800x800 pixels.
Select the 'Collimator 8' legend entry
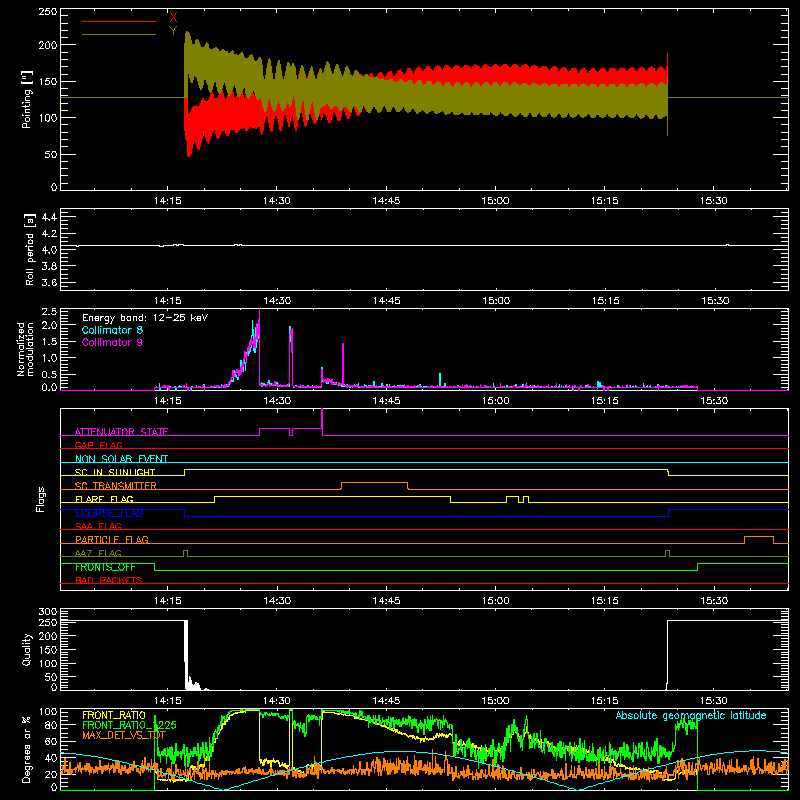[x=112, y=330]
